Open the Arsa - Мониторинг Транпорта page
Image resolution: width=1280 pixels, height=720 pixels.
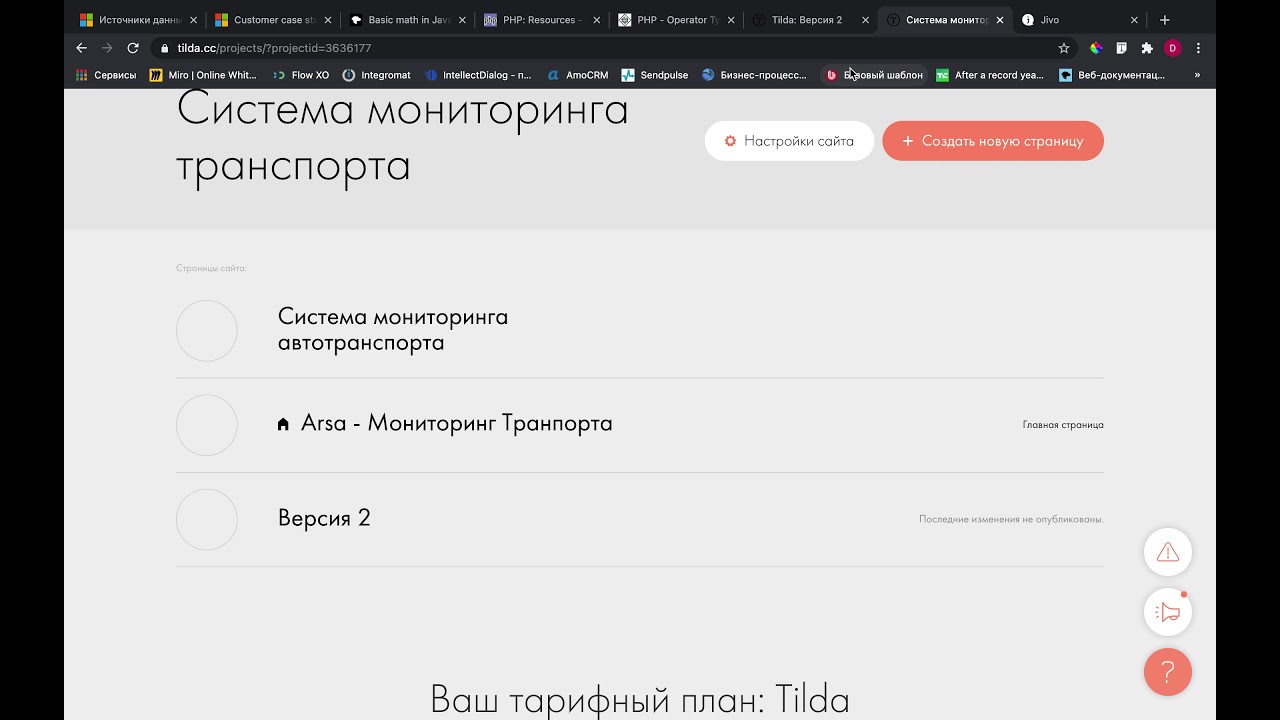[457, 423]
